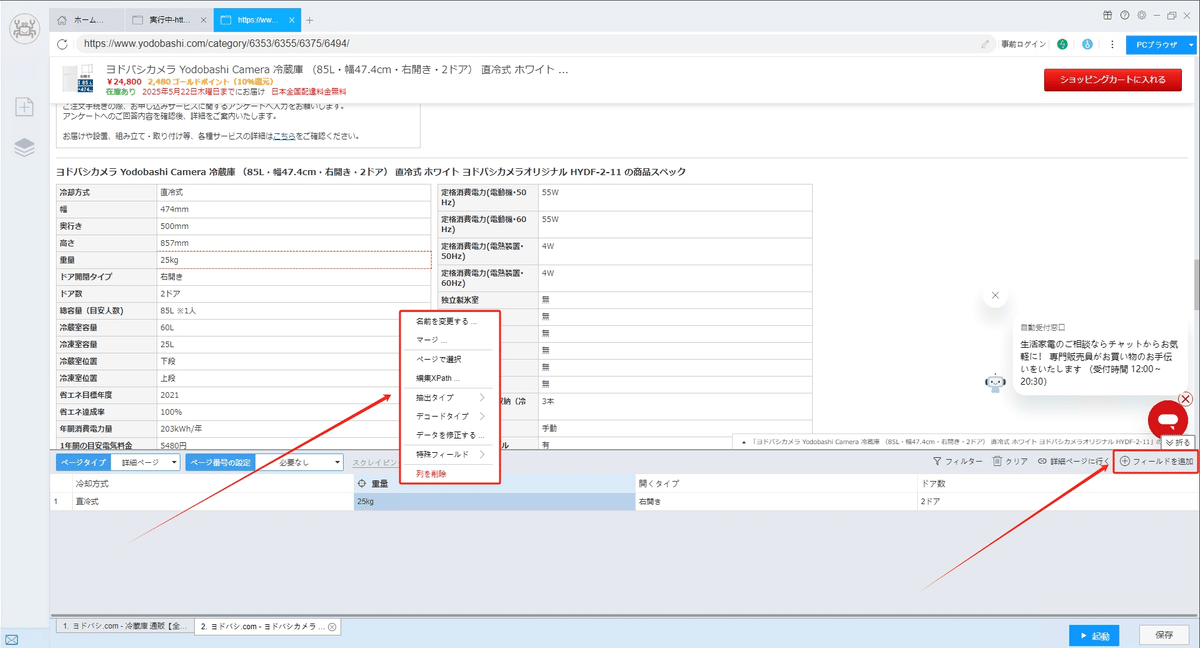Select the 開くタイプ column header
Screen dimensions: 1200x648
[776, 483]
